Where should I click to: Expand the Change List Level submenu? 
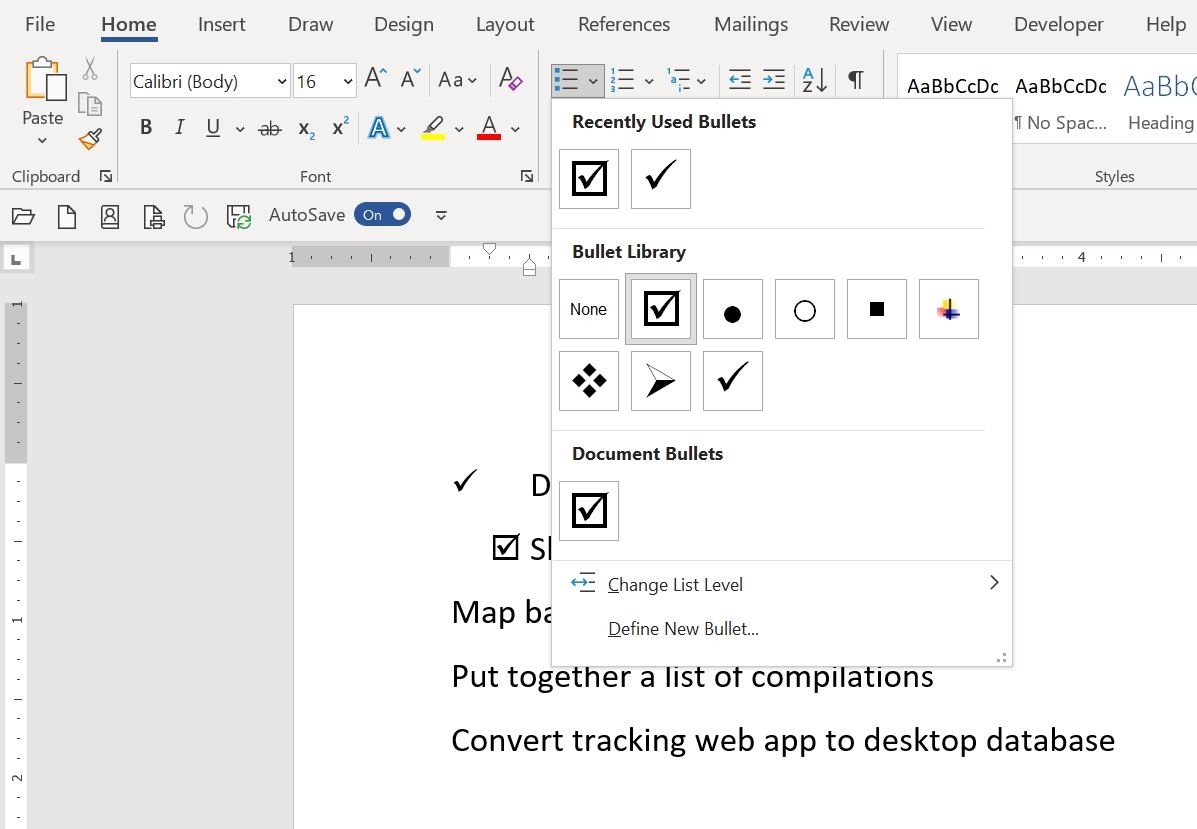(x=676, y=584)
